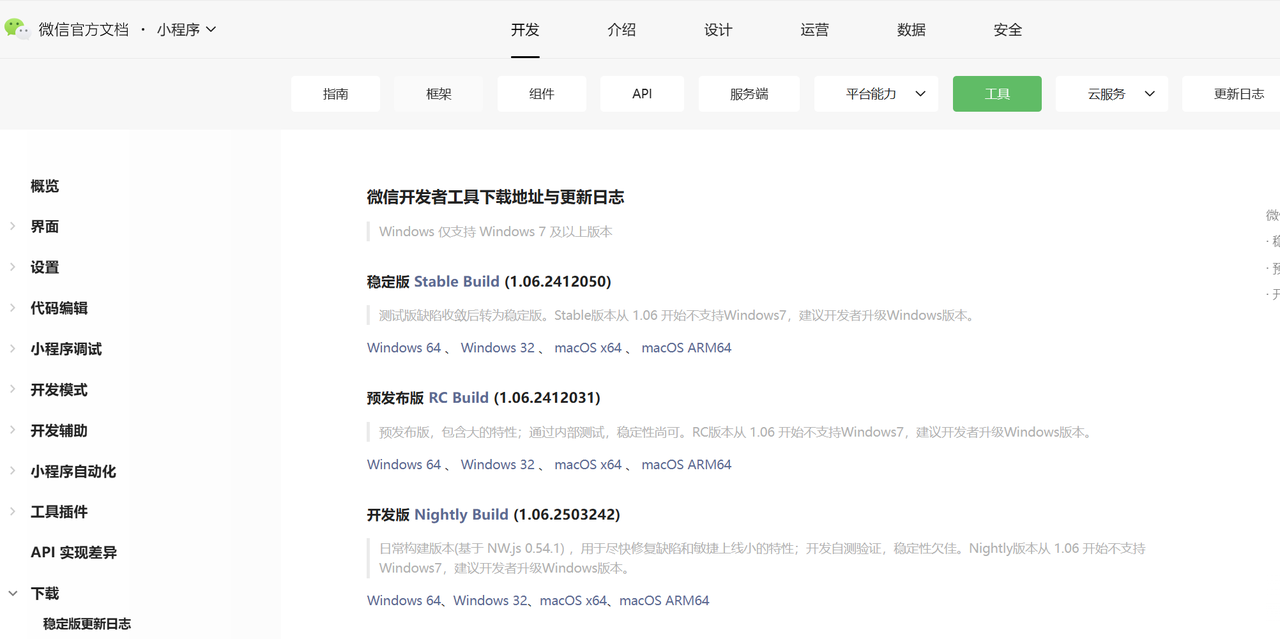Expand the 小程序调试 sidebar chevron
Screen dimensions: 1280x639
pos(13,348)
